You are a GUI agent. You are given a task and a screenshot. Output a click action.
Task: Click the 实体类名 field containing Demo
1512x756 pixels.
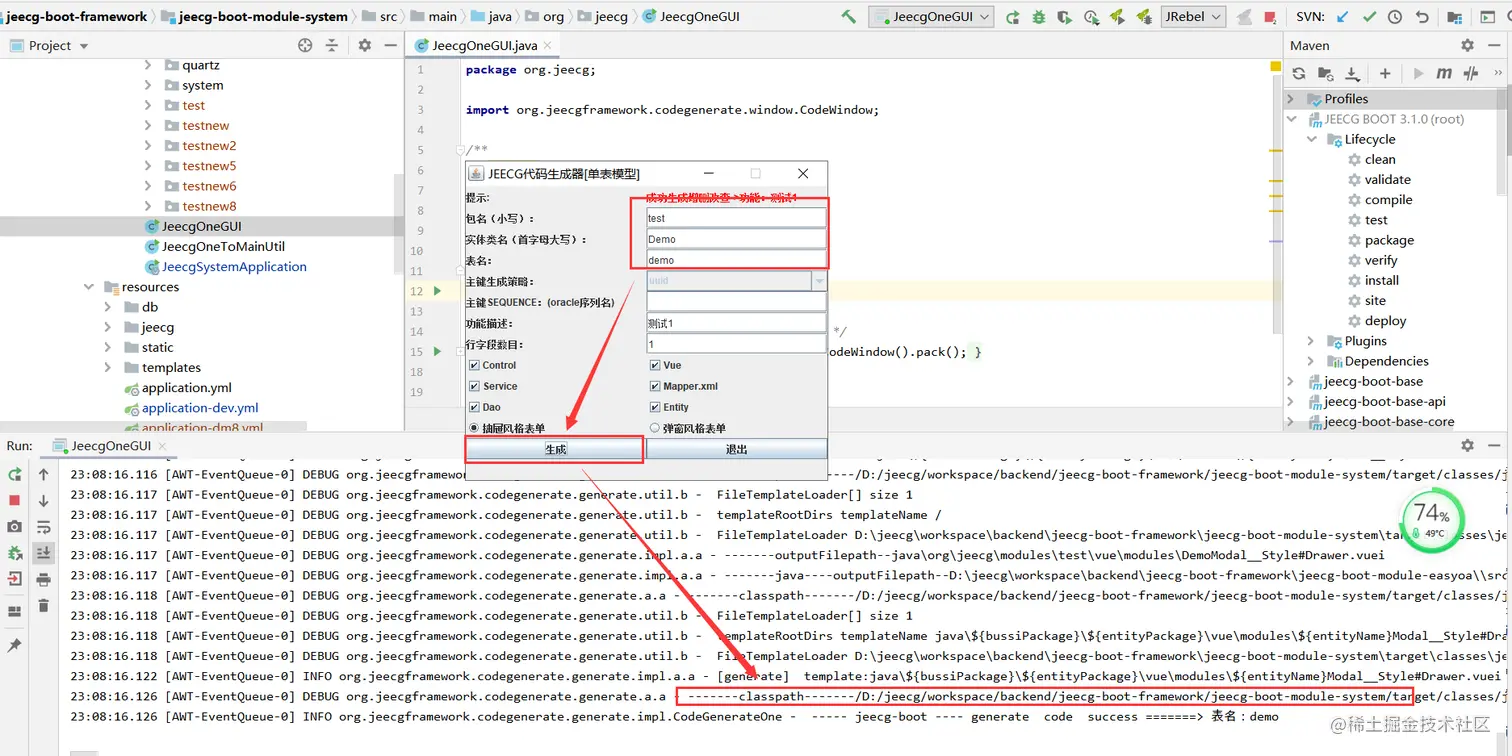737,239
